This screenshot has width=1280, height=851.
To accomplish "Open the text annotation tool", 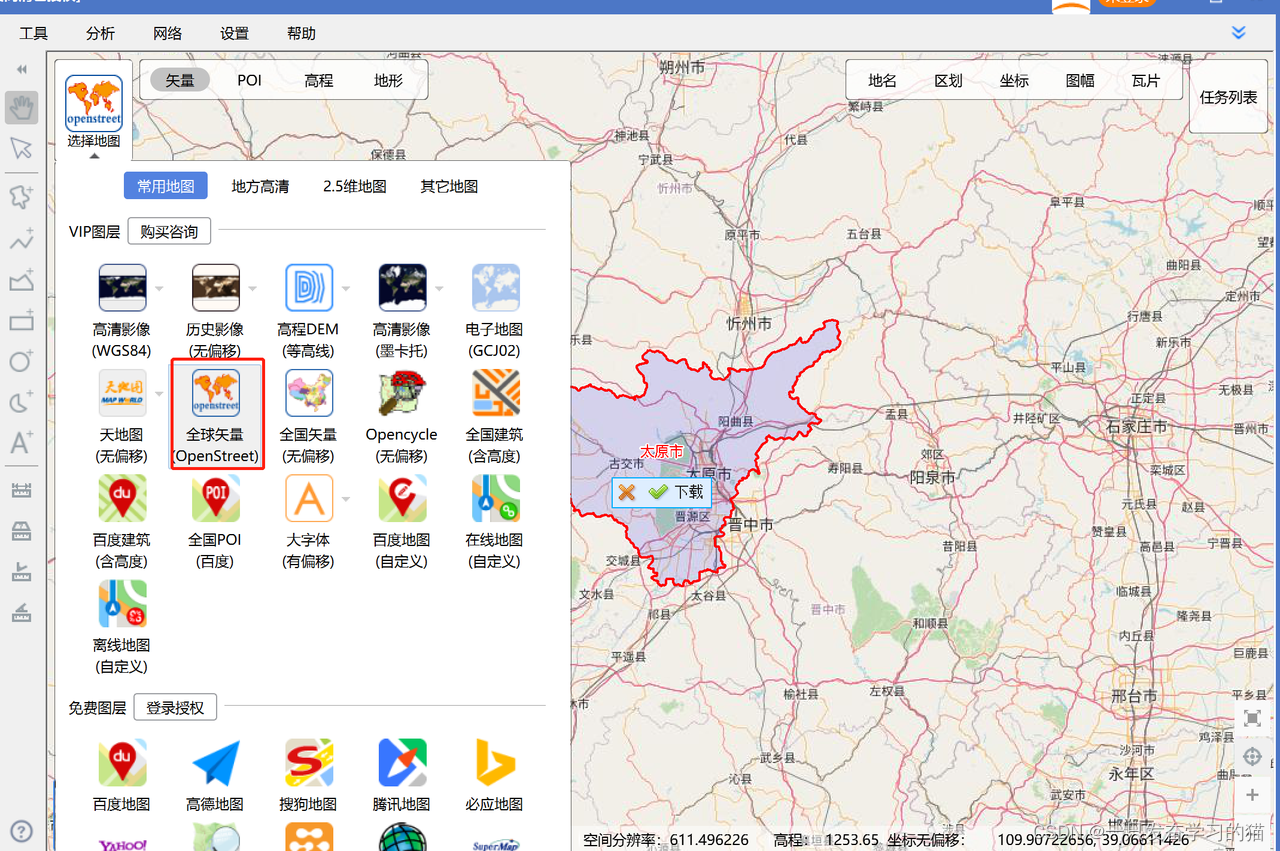I will coord(21,444).
